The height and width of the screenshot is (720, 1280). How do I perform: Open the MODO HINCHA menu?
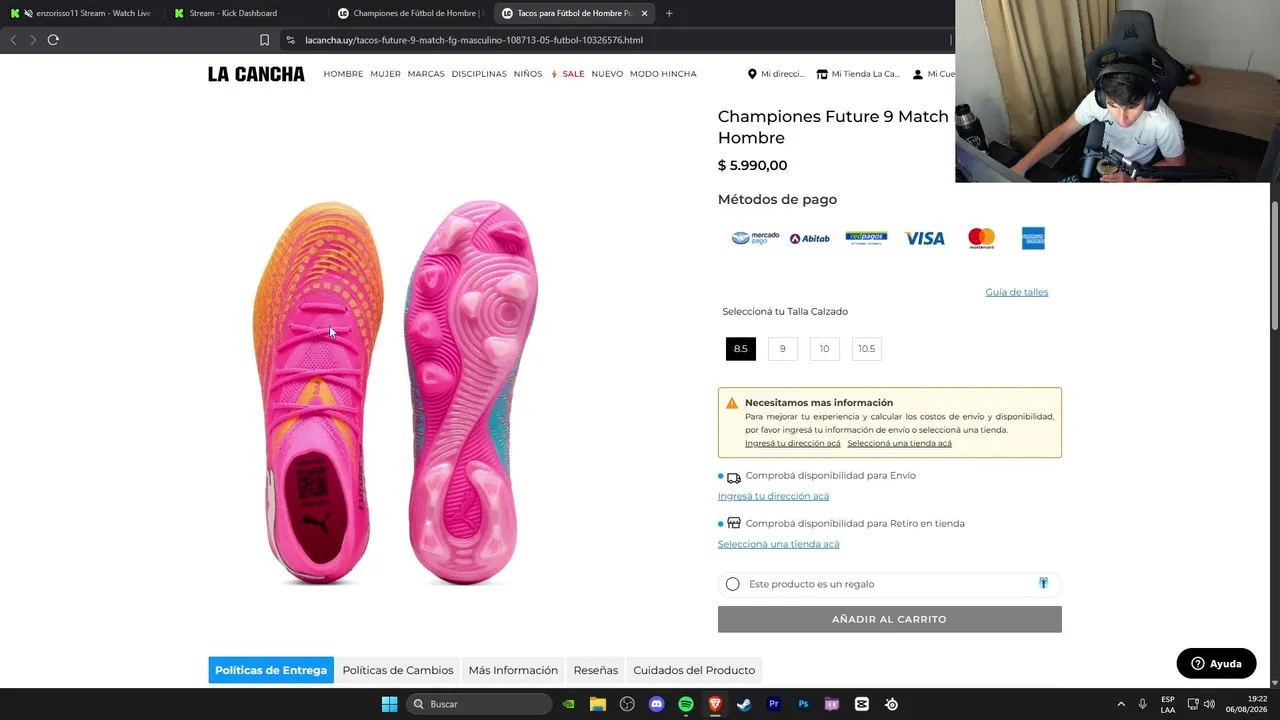tap(663, 74)
